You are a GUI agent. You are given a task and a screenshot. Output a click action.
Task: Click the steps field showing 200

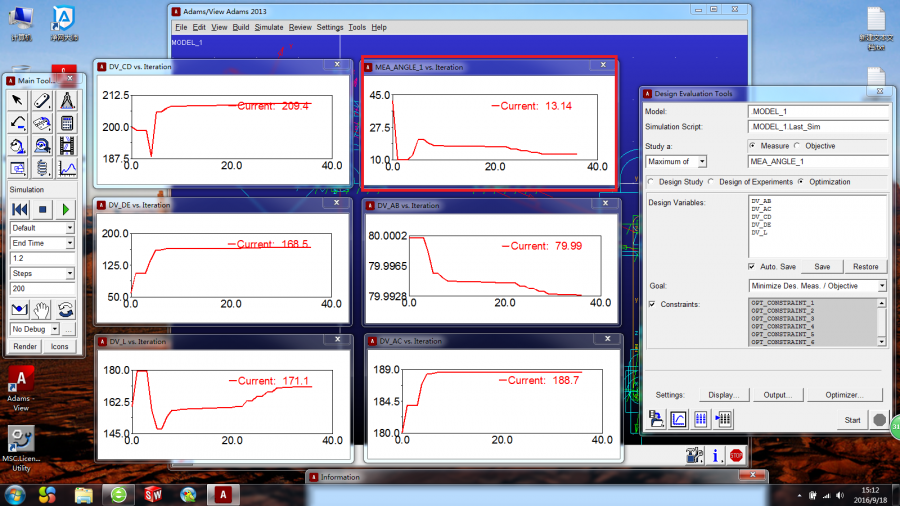pyautogui.click(x=42, y=289)
